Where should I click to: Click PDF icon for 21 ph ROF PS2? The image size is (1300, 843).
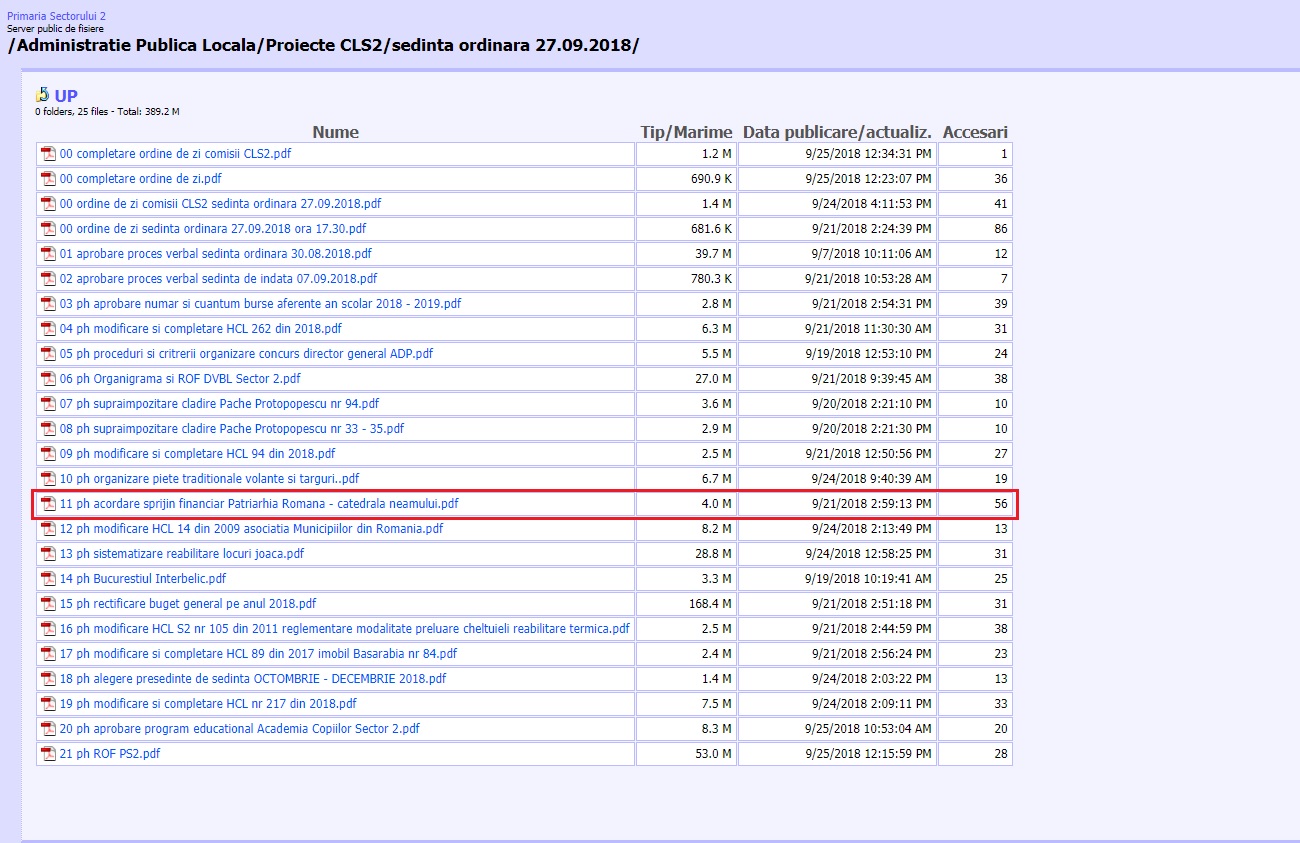tap(48, 754)
